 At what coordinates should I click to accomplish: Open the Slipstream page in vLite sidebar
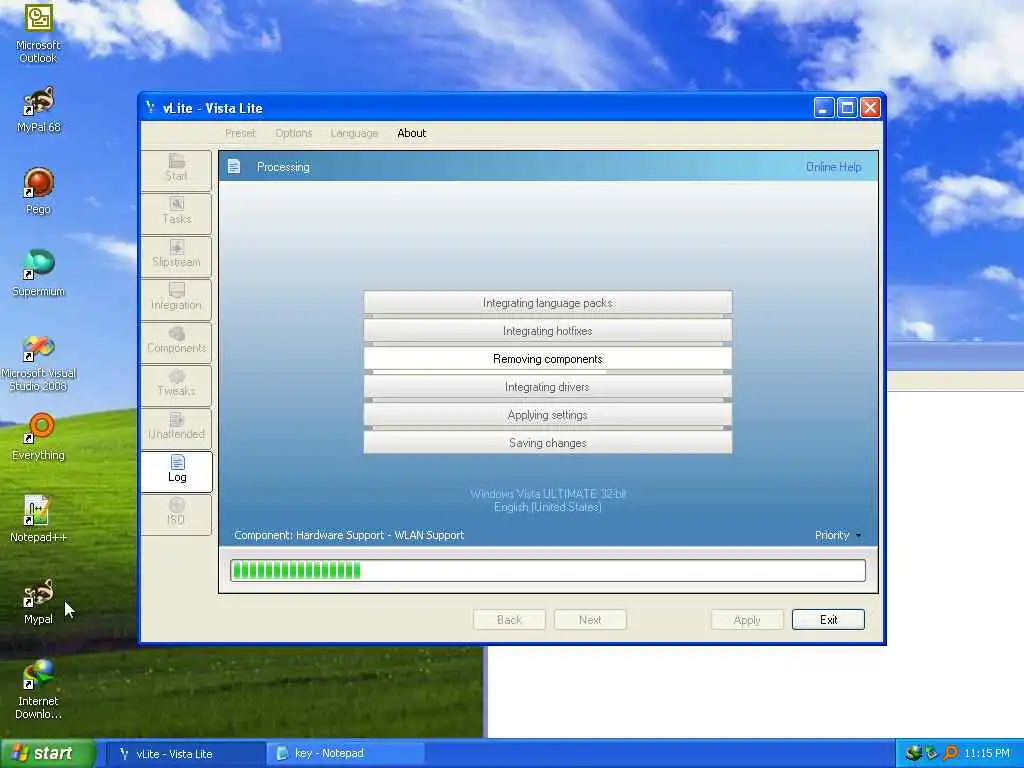(176, 255)
